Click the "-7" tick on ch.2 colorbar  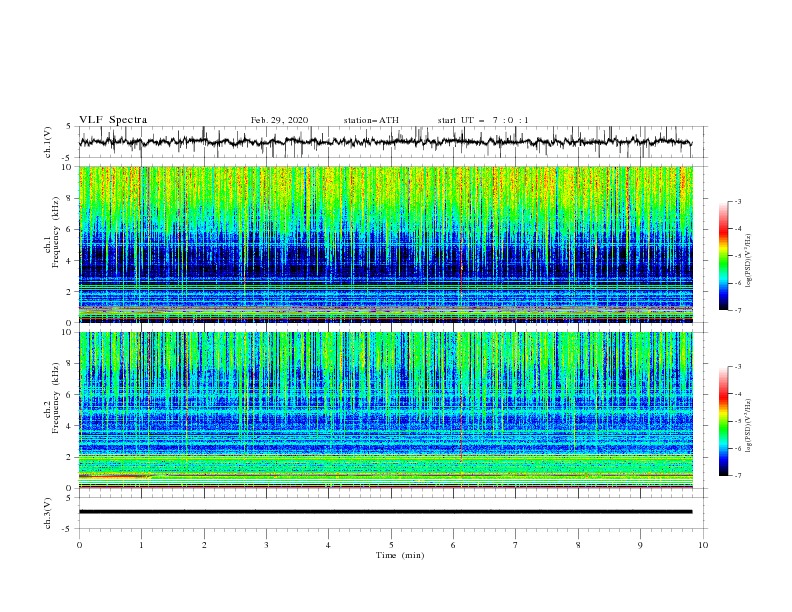coord(738,475)
